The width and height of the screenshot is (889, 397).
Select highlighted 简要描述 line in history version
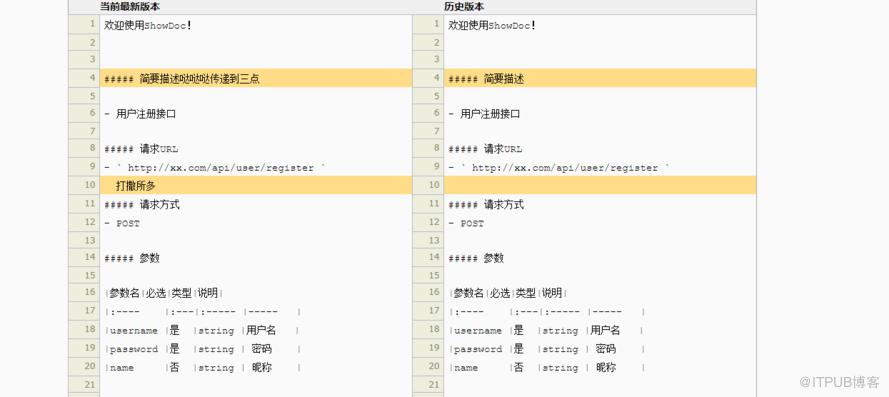[x=600, y=78]
